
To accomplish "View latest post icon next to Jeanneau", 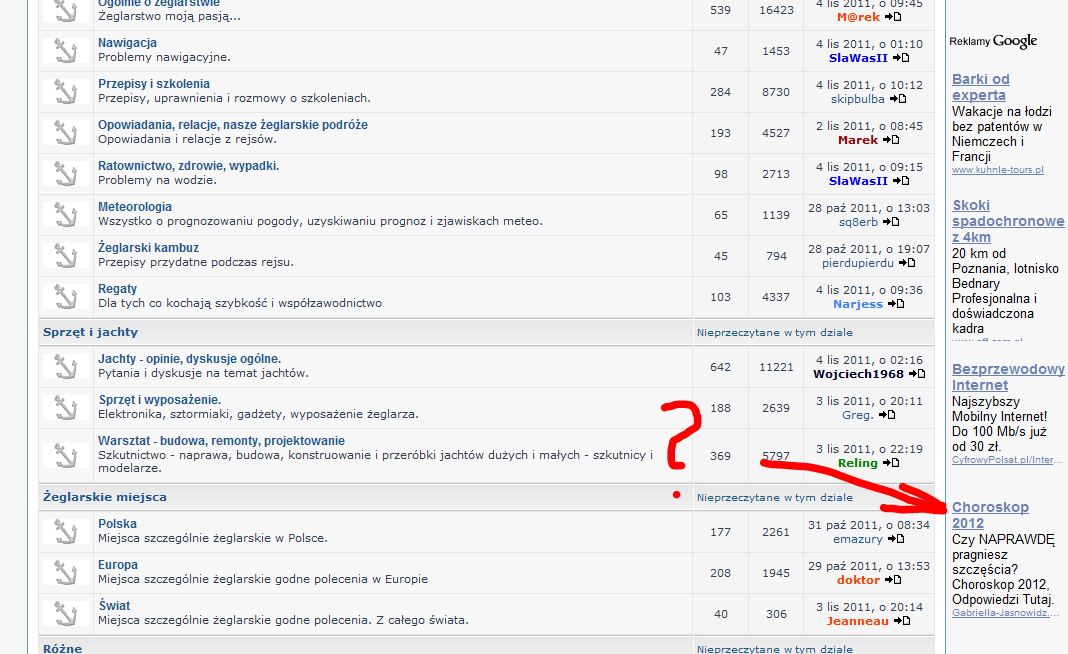I will (902, 621).
